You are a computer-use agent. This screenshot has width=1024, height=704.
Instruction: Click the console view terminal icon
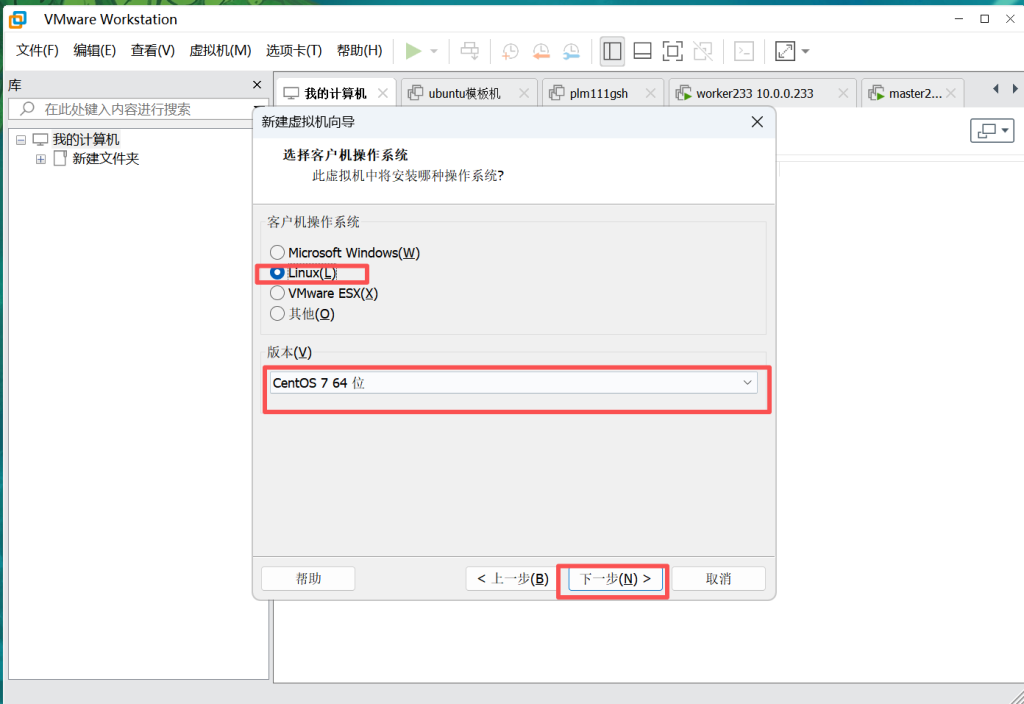[744, 51]
